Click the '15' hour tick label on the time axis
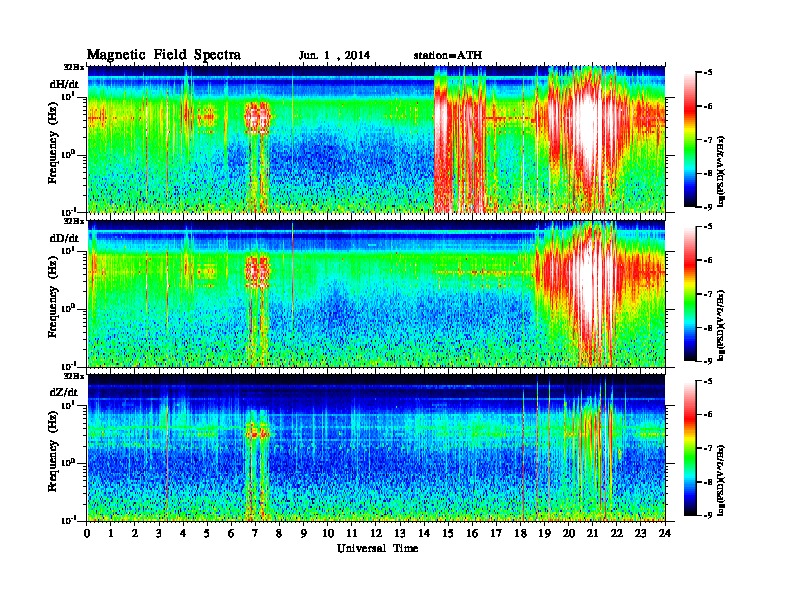This screenshot has height=612, width=792. pyautogui.click(x=448, y=533)
